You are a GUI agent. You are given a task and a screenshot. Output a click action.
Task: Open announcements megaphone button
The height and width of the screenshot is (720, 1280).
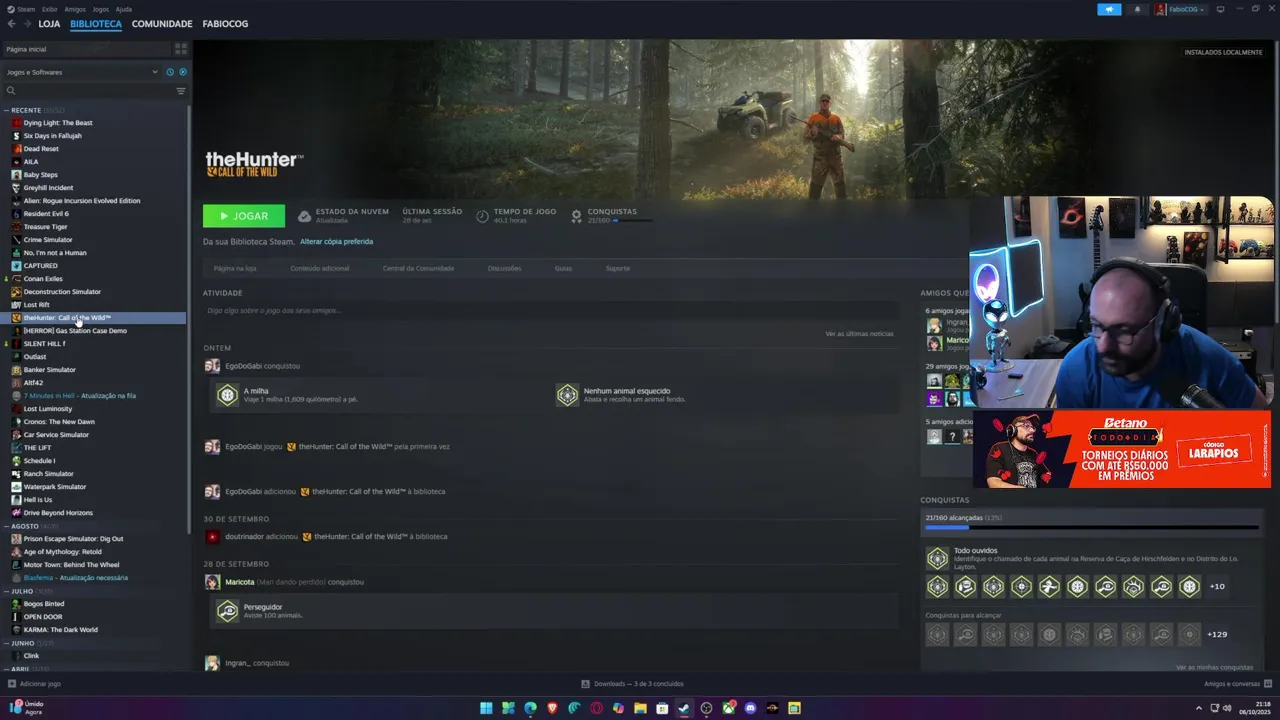[x=1109, y=9]
